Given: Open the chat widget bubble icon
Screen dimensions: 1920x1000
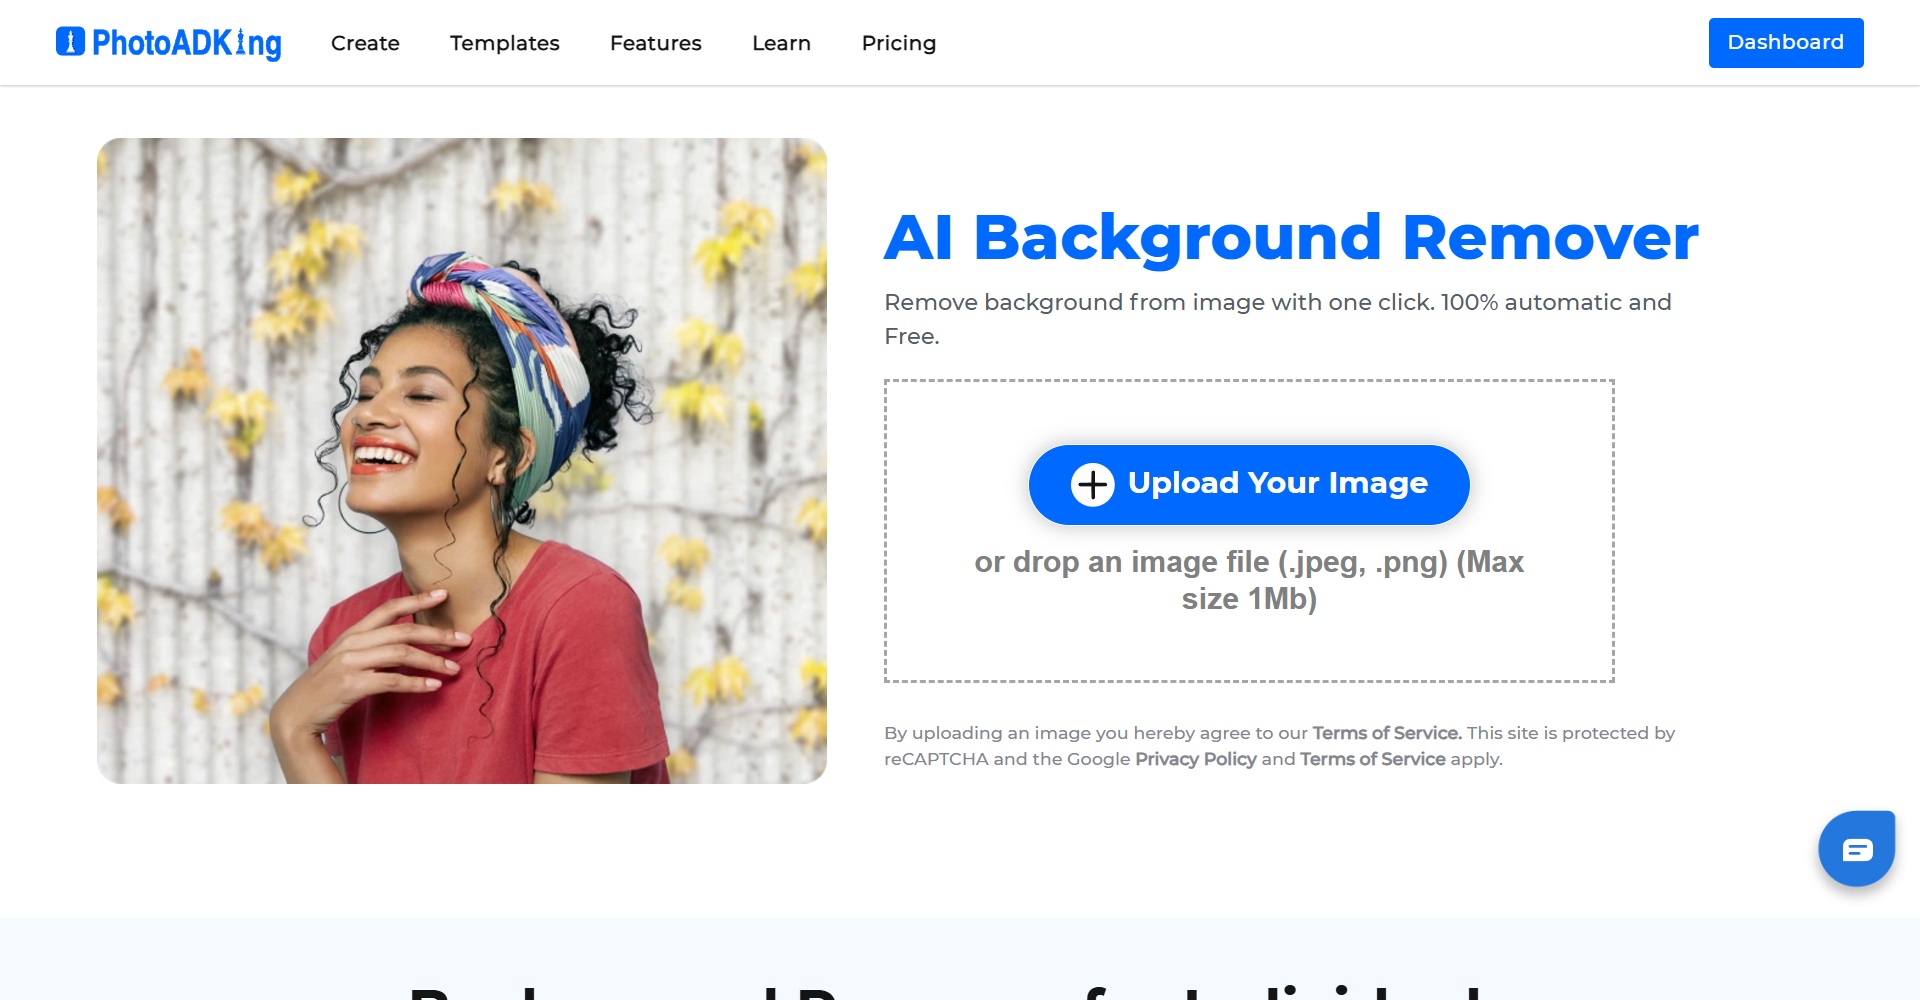Looking at the screenshot, I should (x=1857, y=849).
